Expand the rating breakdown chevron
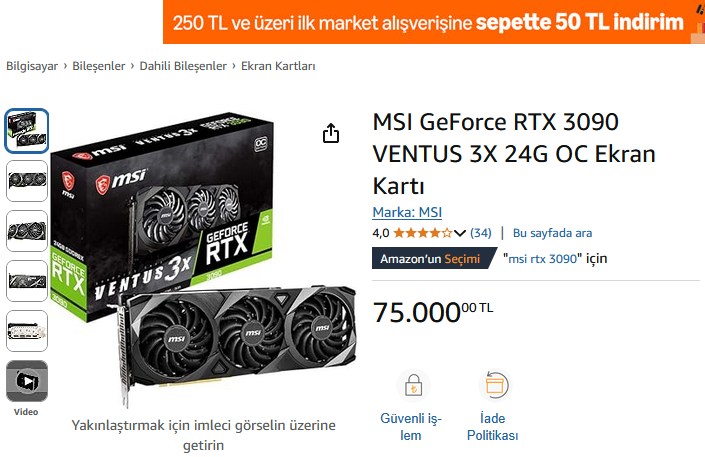The height and width of the screenshot is (457, 705). pyautogui.click(x=460, y=233)
